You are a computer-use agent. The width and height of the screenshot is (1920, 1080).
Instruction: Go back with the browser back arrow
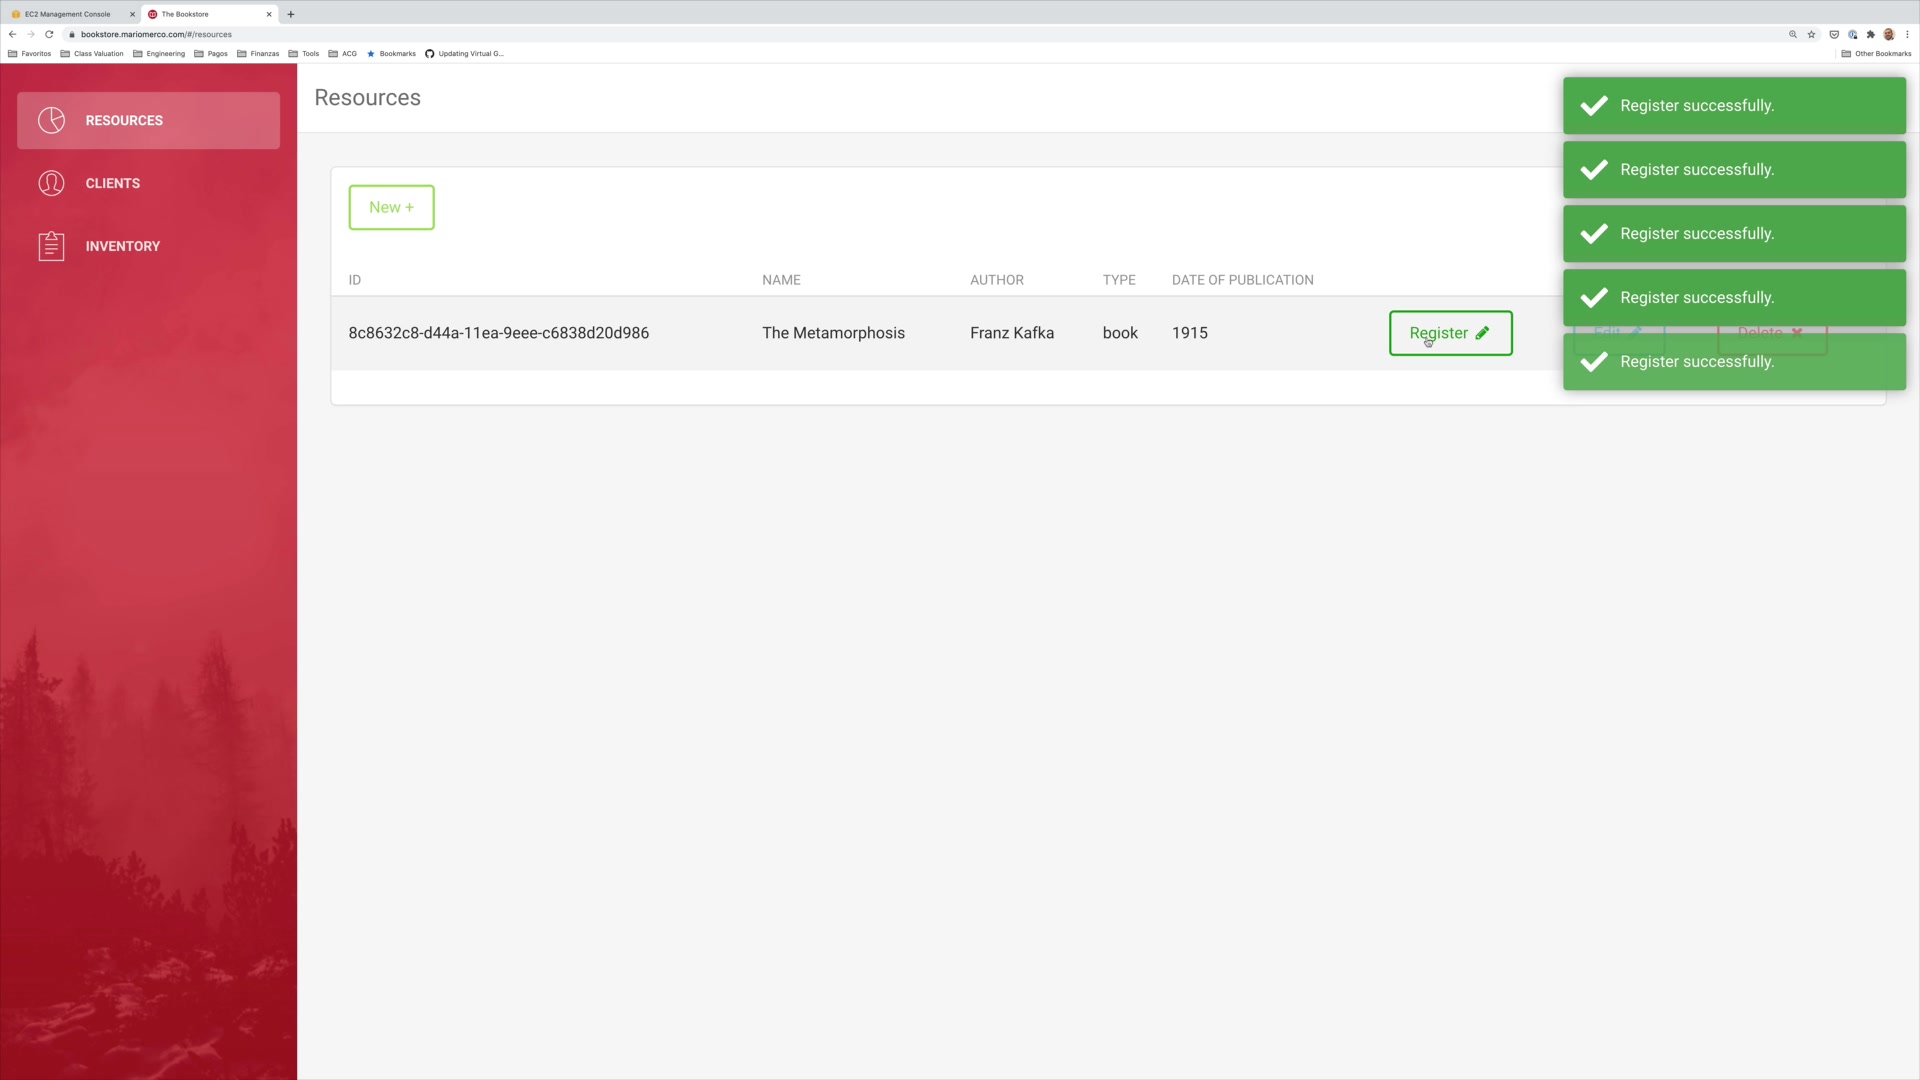pyautogui.click(x=12, y=34)
